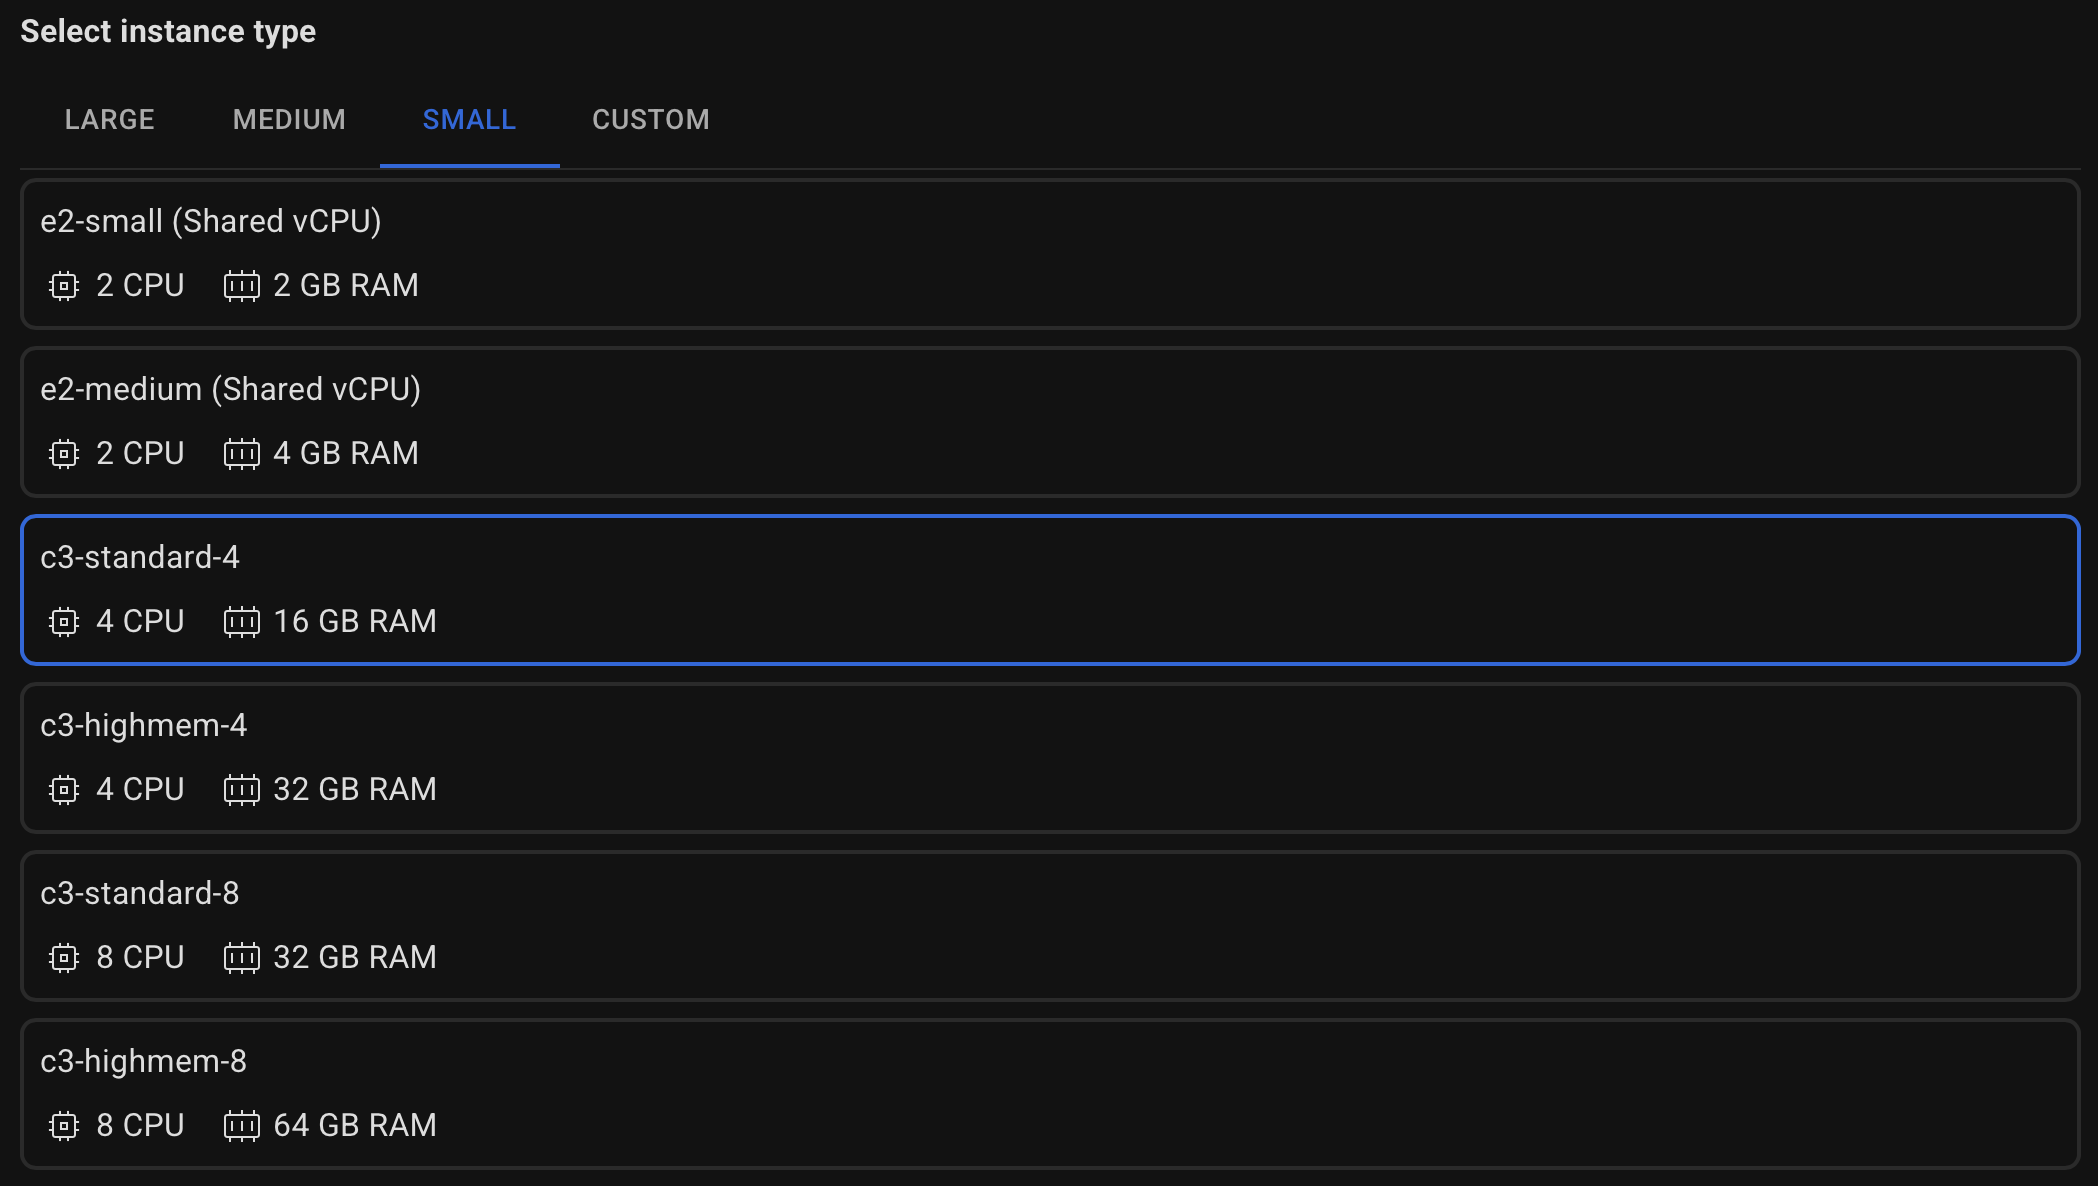The height and width of the screenshot is (1186, 2098).
Task: Select the e2-small (Shared vCPU) instance
Action: click(x=1050, y=254)
